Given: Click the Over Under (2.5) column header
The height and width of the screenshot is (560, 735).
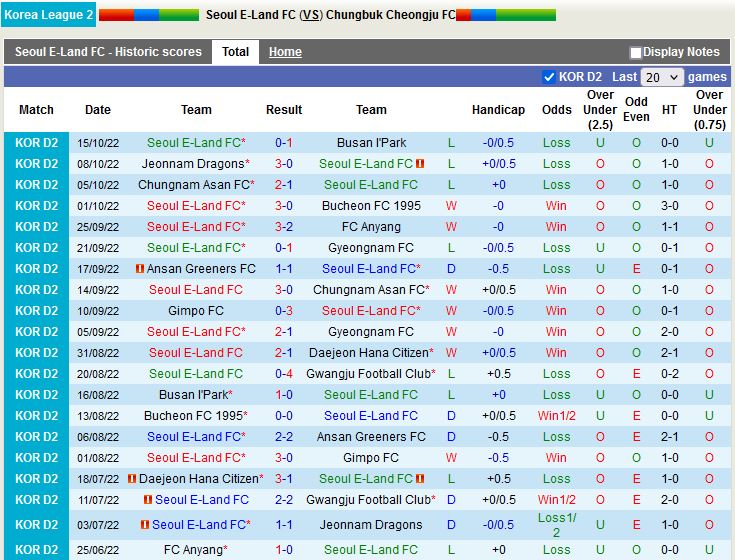Looking at the screenshot, I should [x=600, y=110].
